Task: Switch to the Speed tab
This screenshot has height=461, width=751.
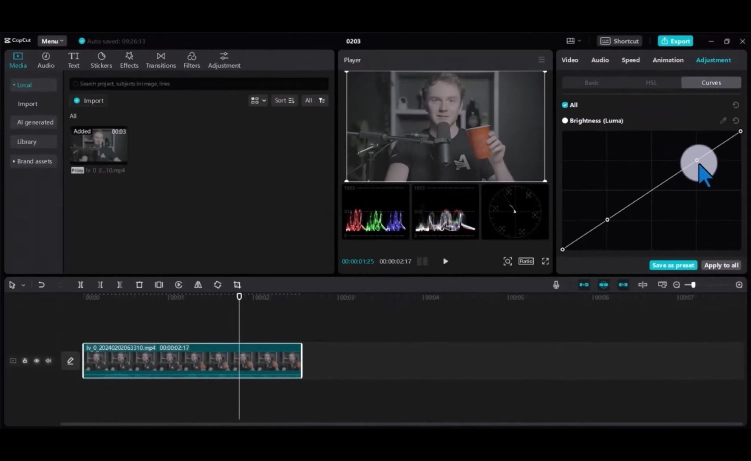Action: click(x=630, y=60)
